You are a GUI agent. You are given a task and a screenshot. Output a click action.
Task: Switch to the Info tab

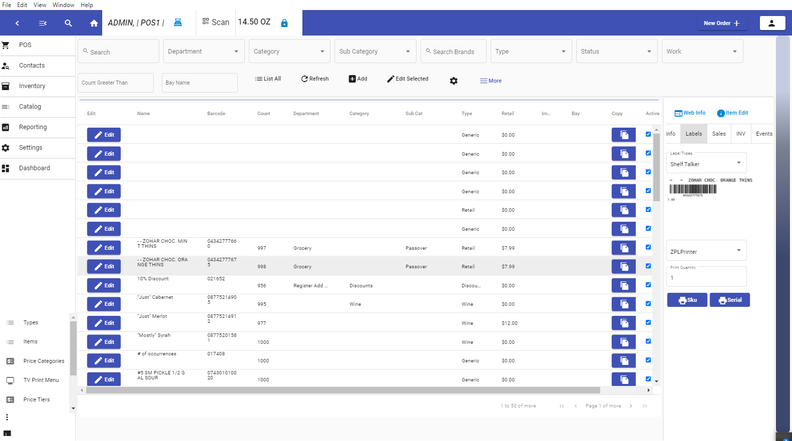[x=671, y=134]
